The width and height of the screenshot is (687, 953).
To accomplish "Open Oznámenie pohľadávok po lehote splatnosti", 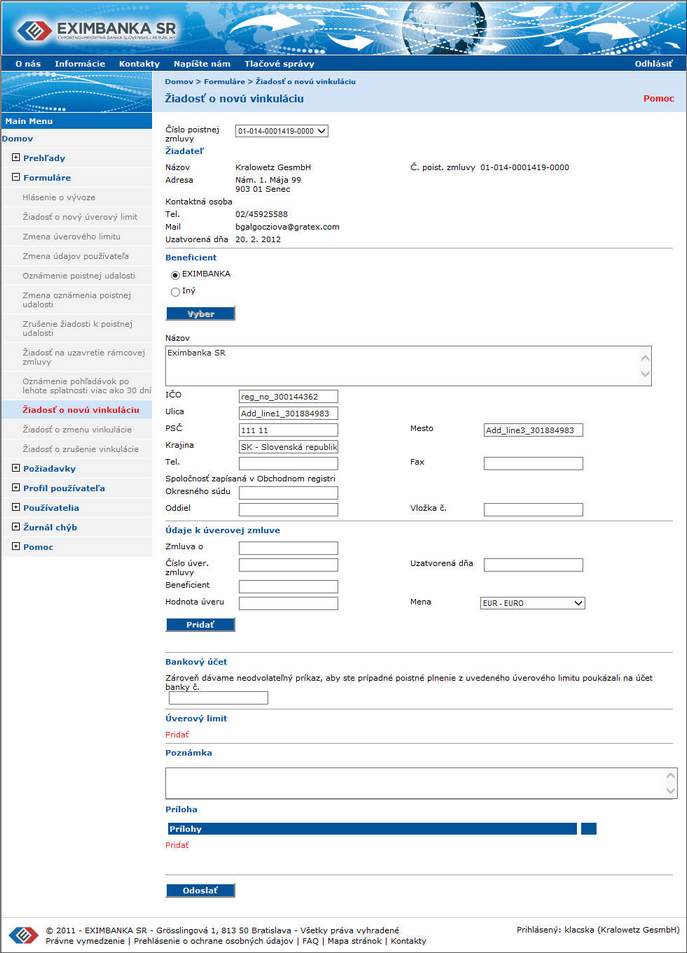I will point(86,385).
